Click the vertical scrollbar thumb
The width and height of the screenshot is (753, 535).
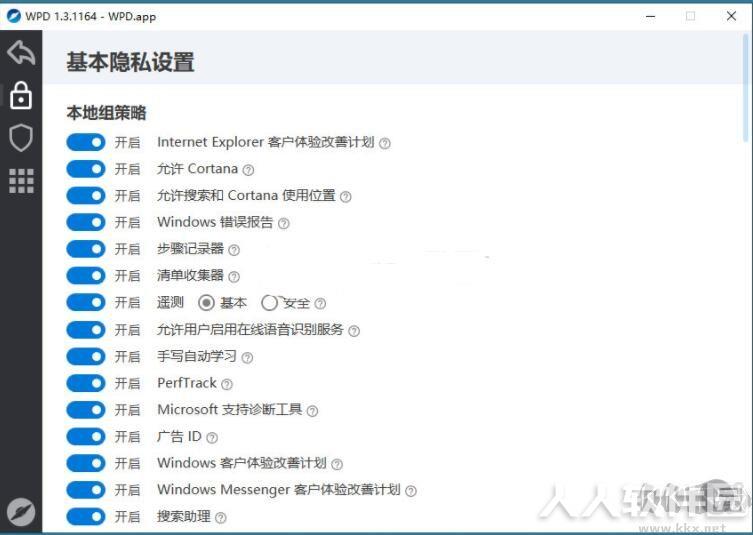point(745,86)
